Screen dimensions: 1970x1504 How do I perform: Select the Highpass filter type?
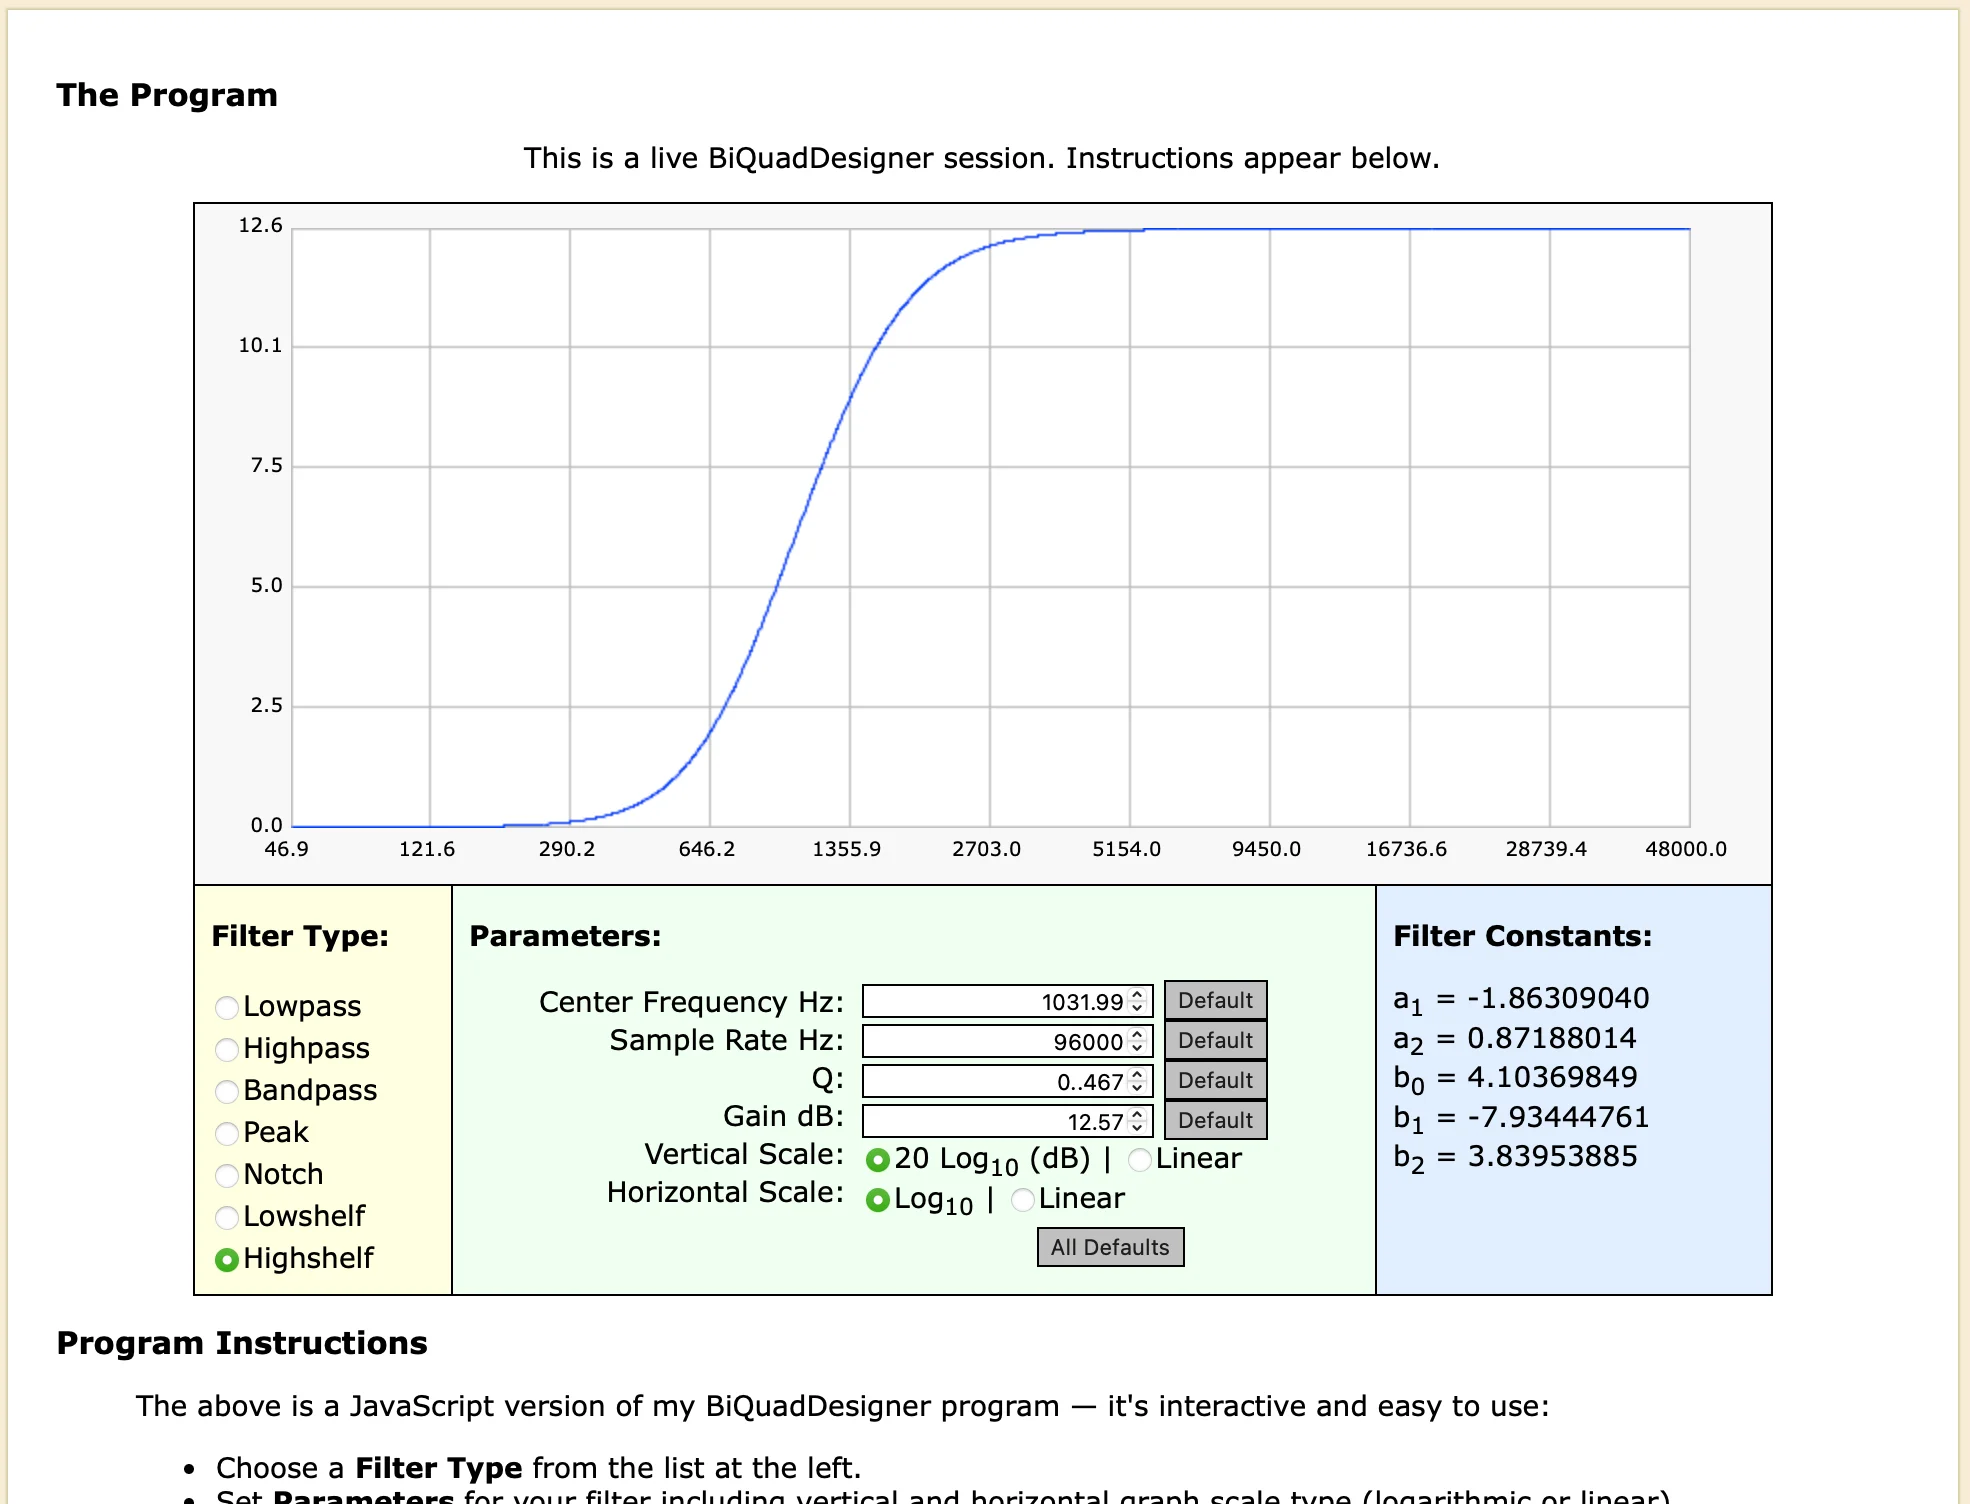[x=227, y=1049]
